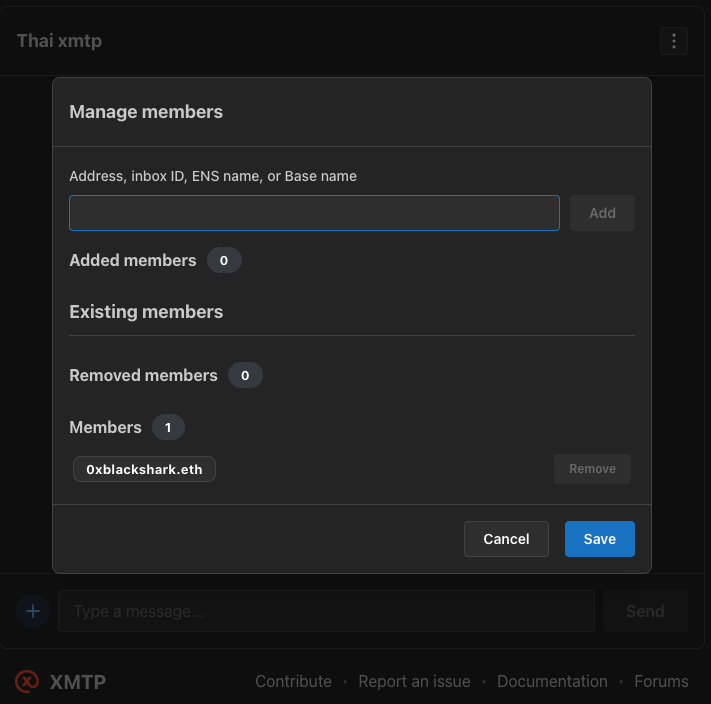Click the Send message button
The image size is (711, 704).
pos(645,611)
